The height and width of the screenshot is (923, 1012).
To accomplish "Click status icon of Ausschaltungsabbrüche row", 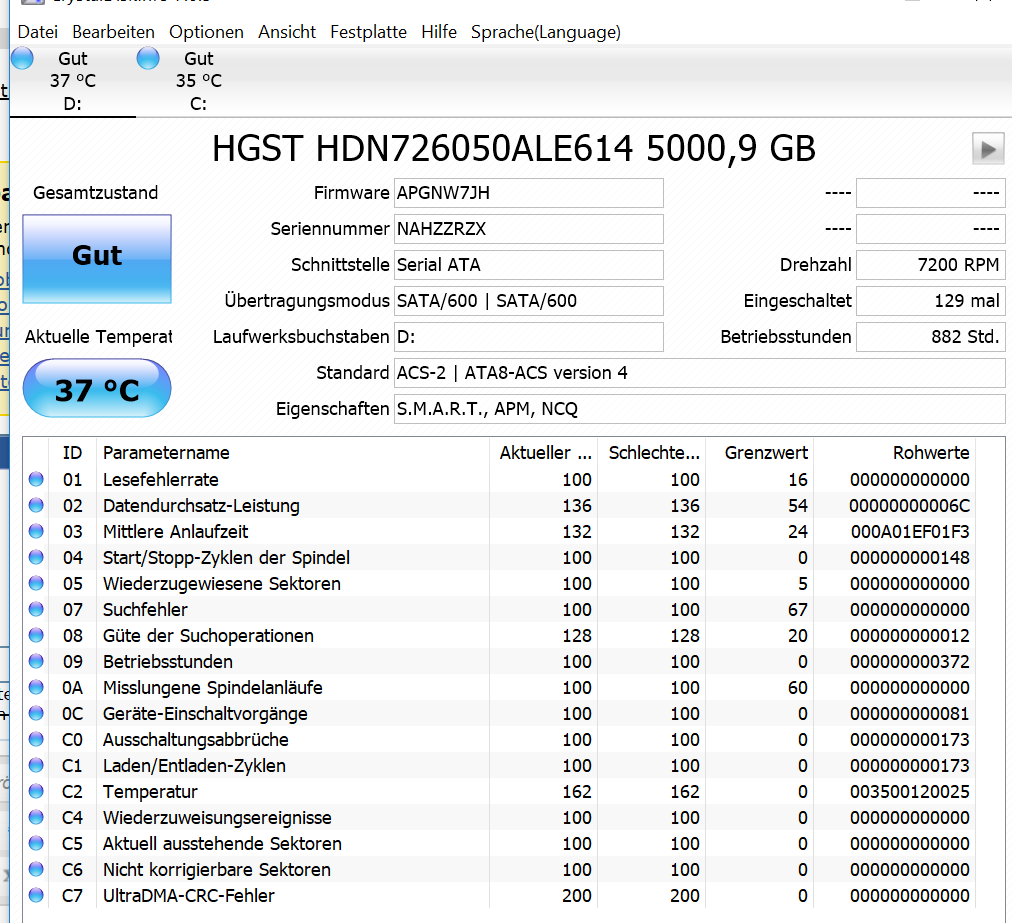I will 36,739.
